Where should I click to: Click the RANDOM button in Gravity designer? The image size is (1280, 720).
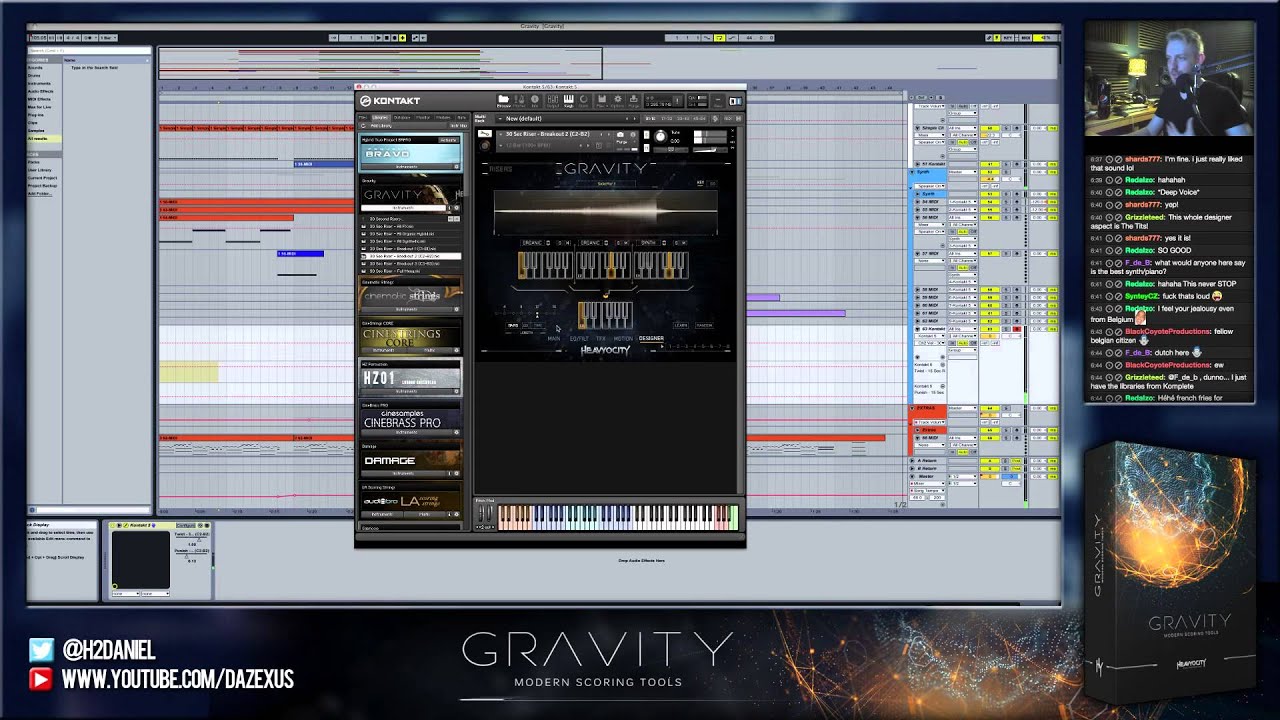pos(704,325)
